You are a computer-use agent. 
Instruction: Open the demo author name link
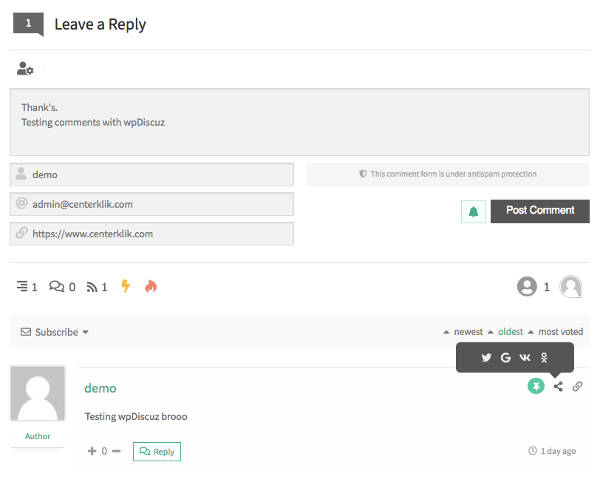pyautogui.click(x=100, y=388)
